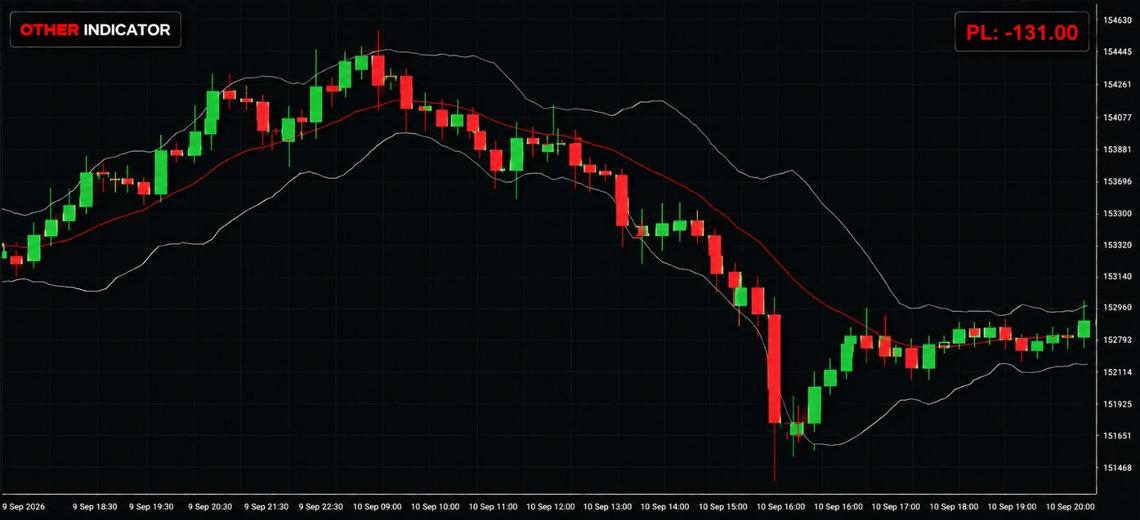Click the 10 Sep 18:00 time label
This screenshot has width=1140, height=520.
(x=954, y=506)
